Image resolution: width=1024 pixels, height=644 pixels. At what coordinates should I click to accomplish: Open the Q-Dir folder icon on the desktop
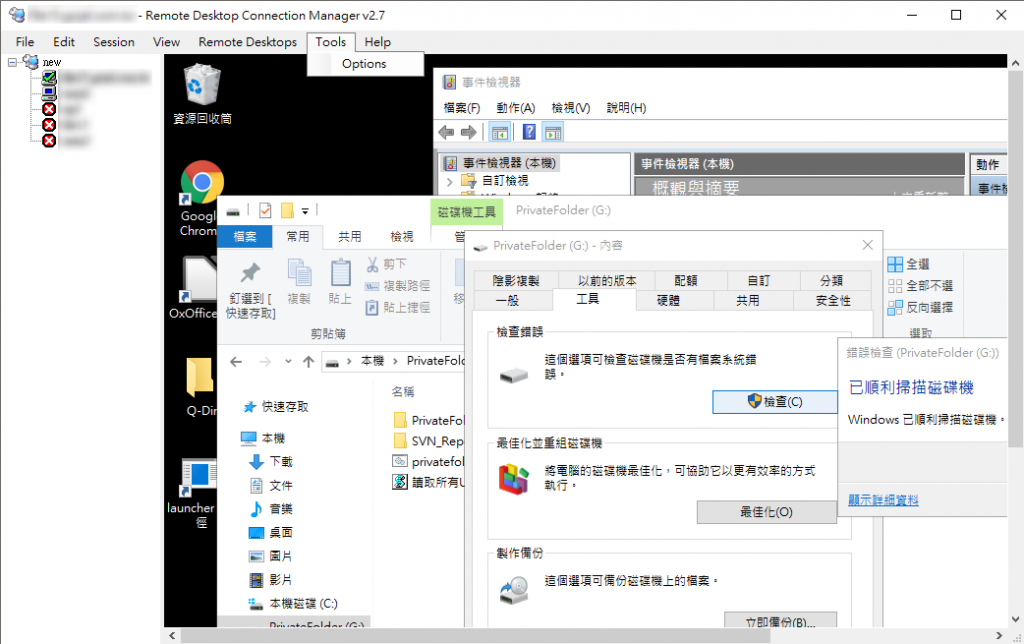coord(200,385)
